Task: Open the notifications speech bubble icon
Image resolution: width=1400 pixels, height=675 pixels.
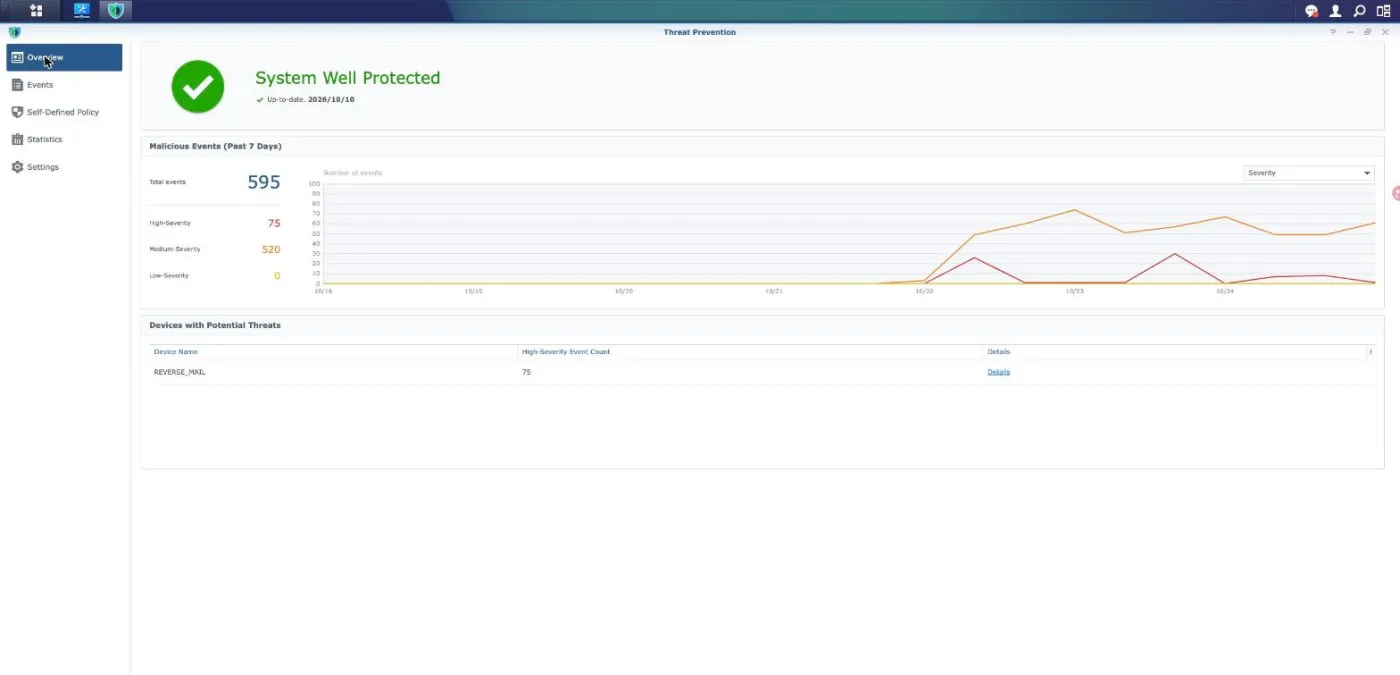Action: tap(1312, 11)
